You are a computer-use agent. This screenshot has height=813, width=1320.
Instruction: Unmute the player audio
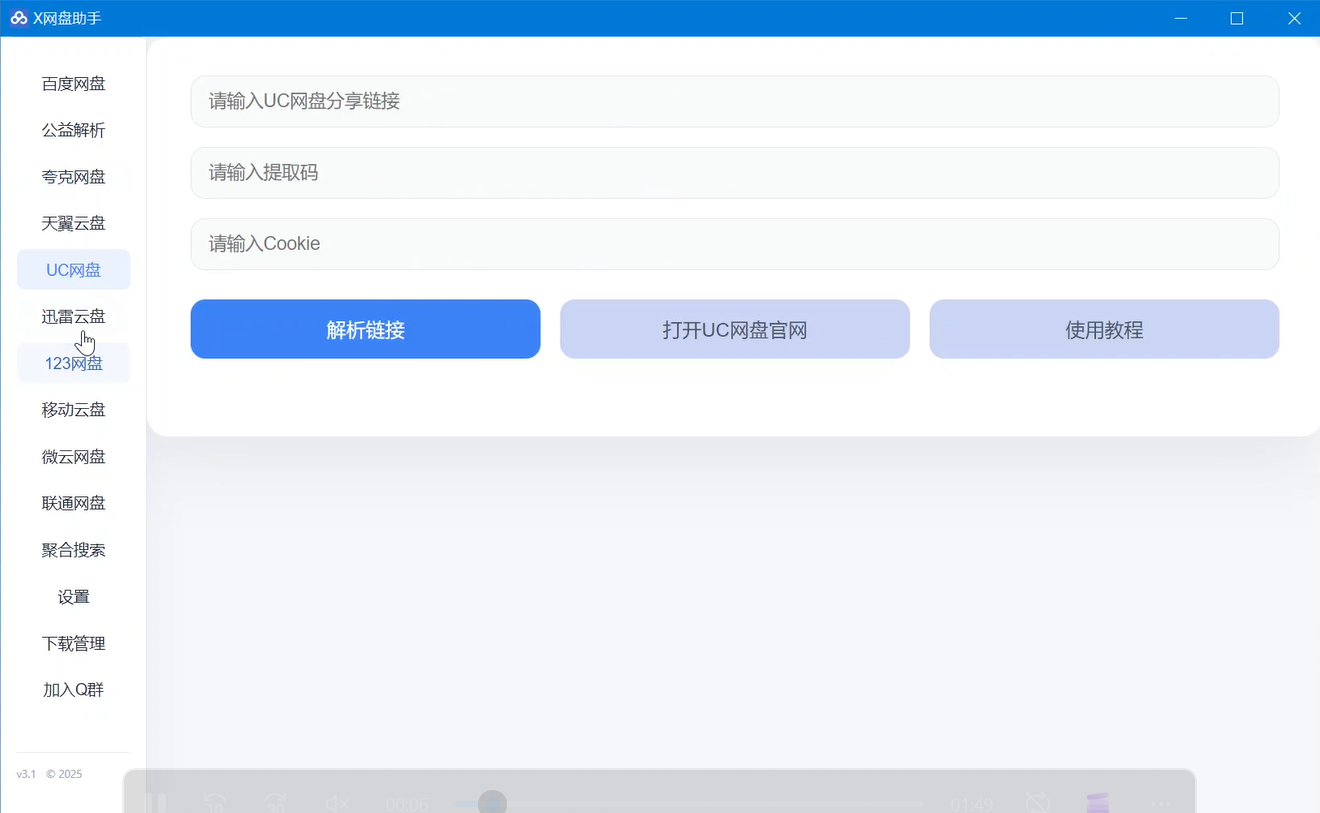[337, 802]
